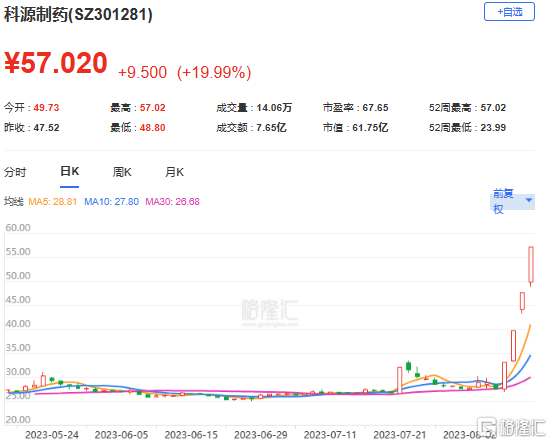Click the MA5: 28.81 indicator label
This screenshot has height=444, width=552.
(52, 202)
